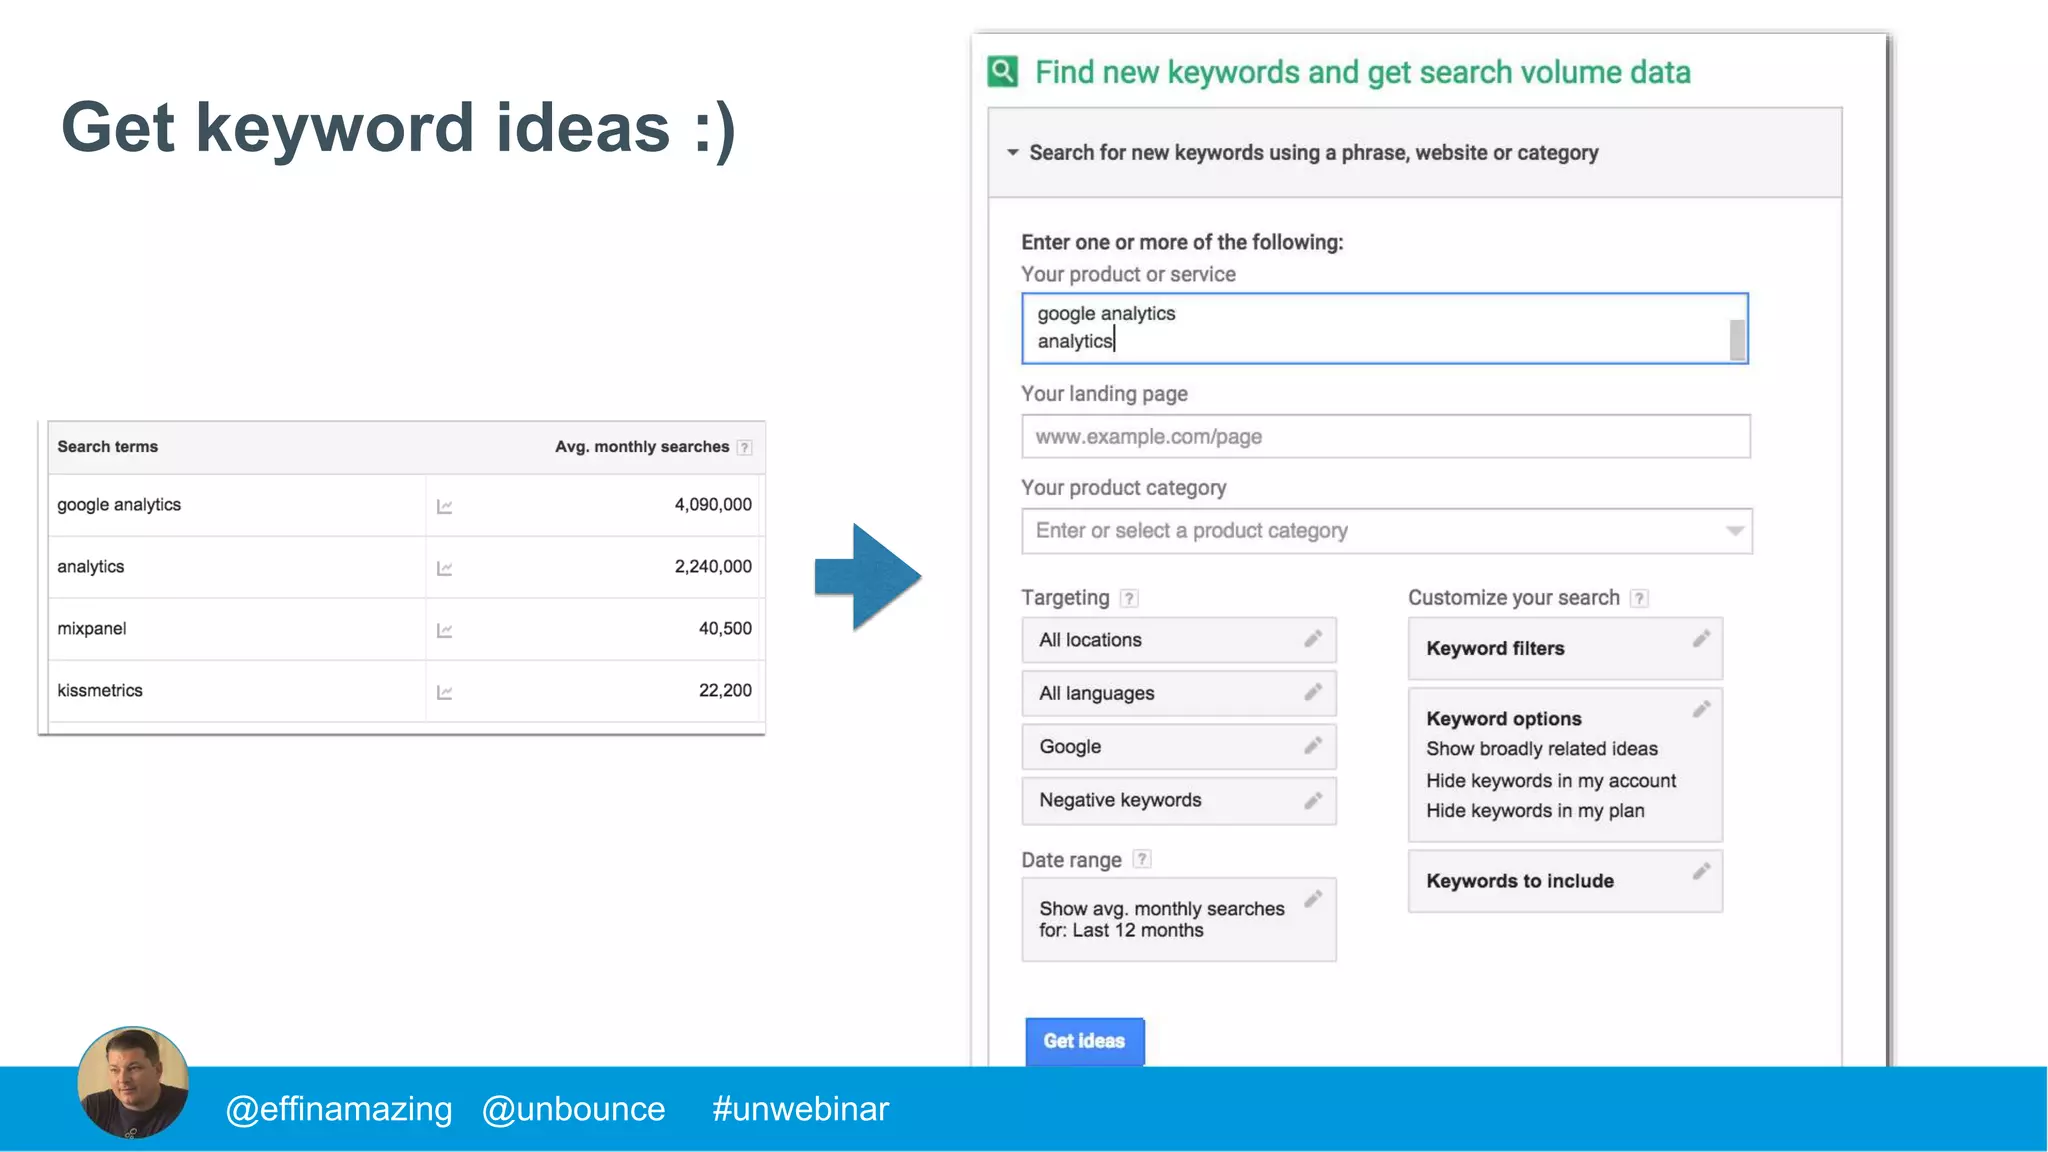
Task: Click the Get ideas button
Action: [x=1085, y=1041]
